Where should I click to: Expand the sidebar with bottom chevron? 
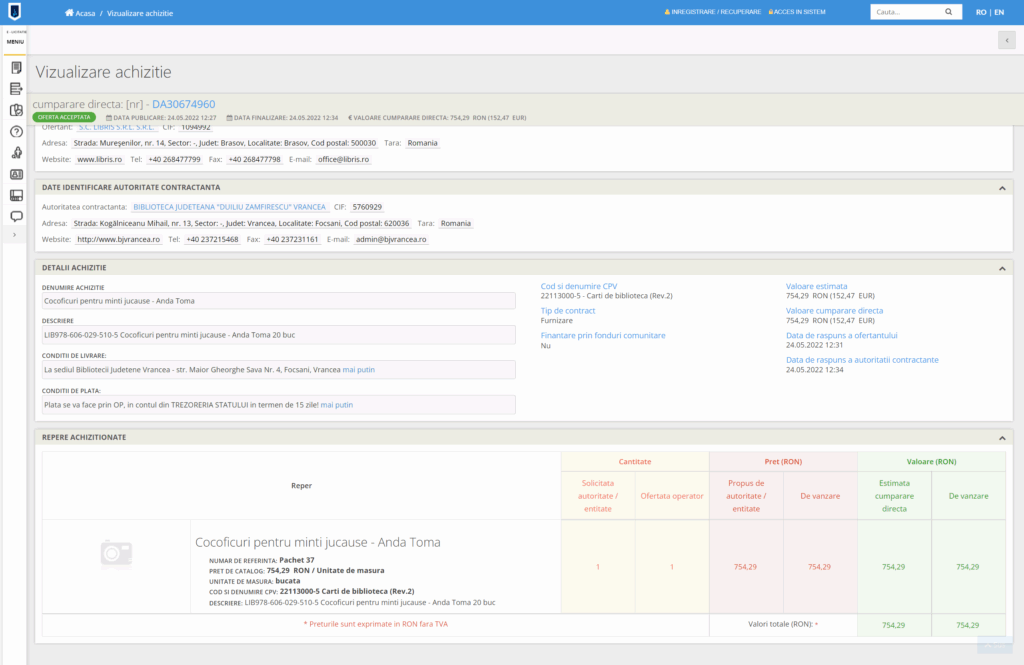[x=14, y=235]
